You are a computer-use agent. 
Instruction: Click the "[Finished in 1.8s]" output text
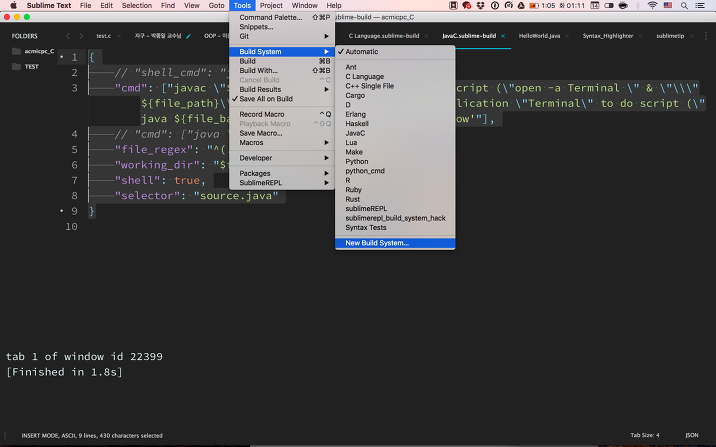[x=64, y=372]
